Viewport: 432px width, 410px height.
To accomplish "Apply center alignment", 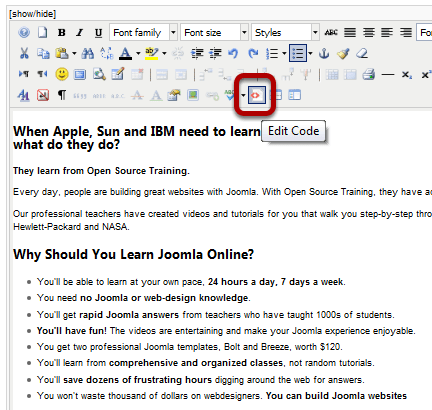I will (x=369, y=33).
